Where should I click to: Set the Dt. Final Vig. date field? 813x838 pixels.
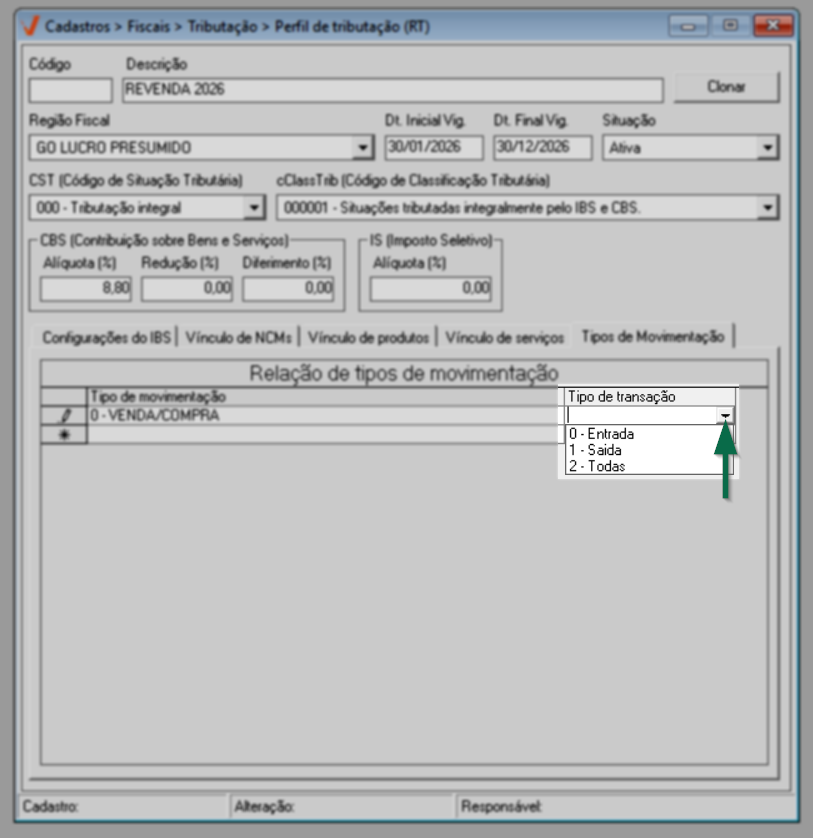click(x=542, y=148)
